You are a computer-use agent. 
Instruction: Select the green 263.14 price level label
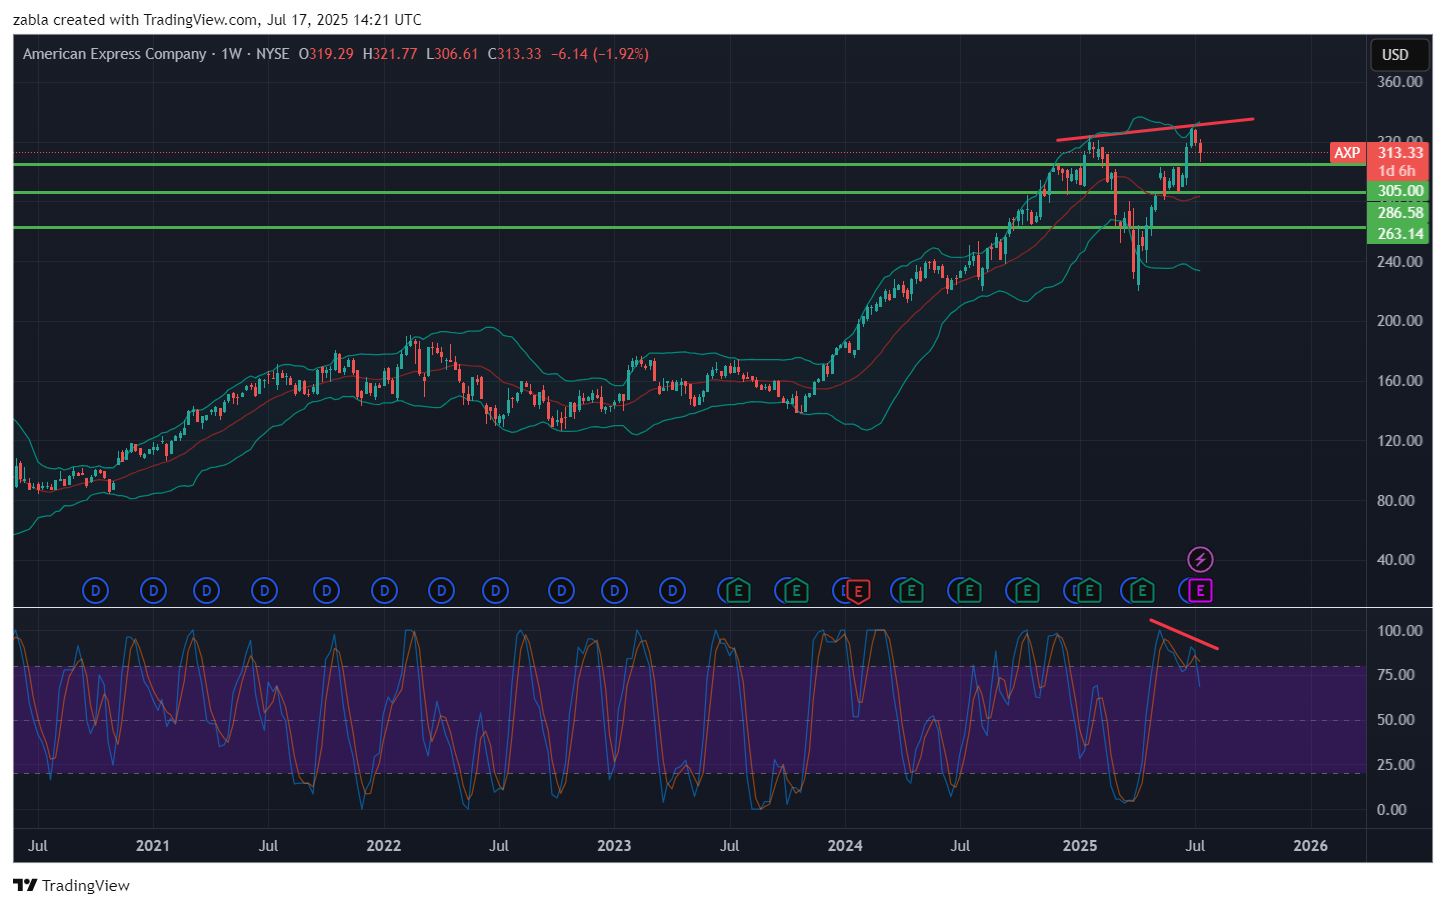click(x=1400, y=233)
